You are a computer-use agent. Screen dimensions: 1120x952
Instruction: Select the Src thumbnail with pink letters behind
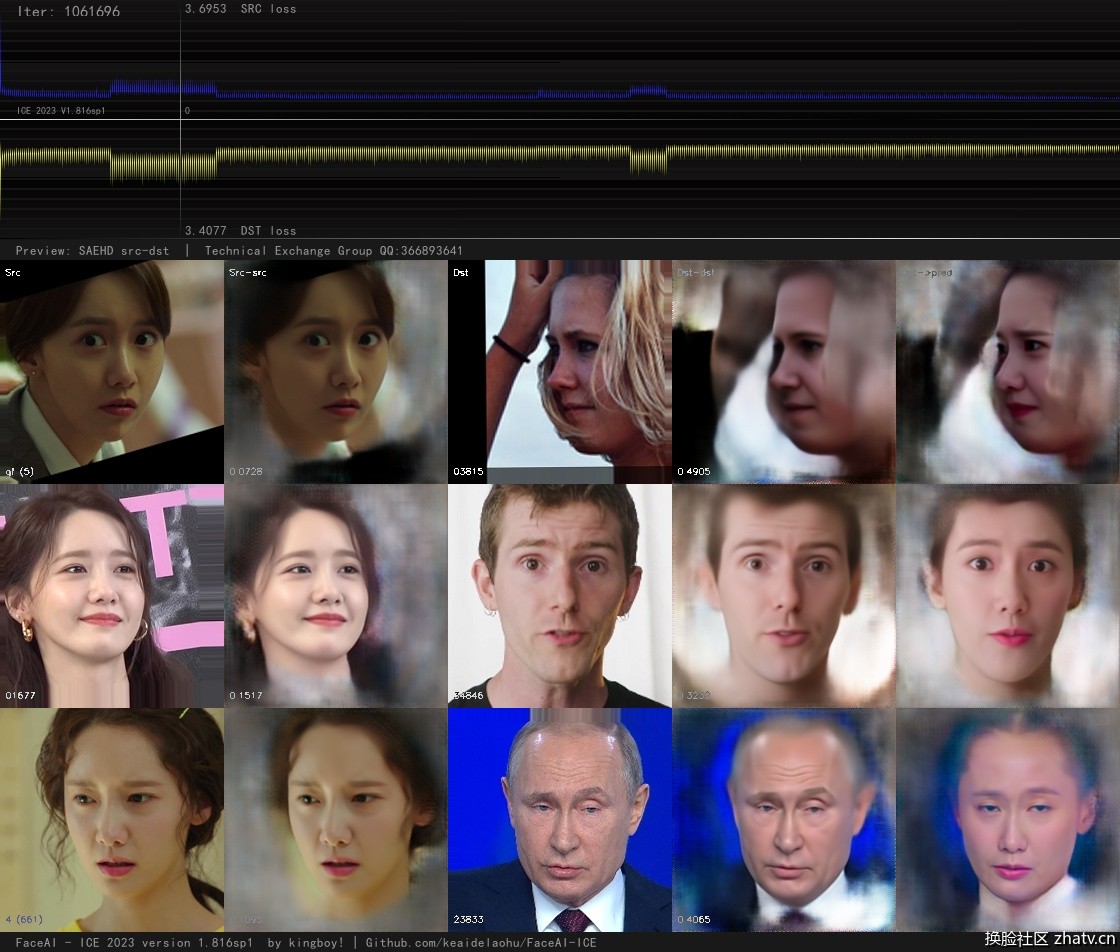click(x=111, y=596)
